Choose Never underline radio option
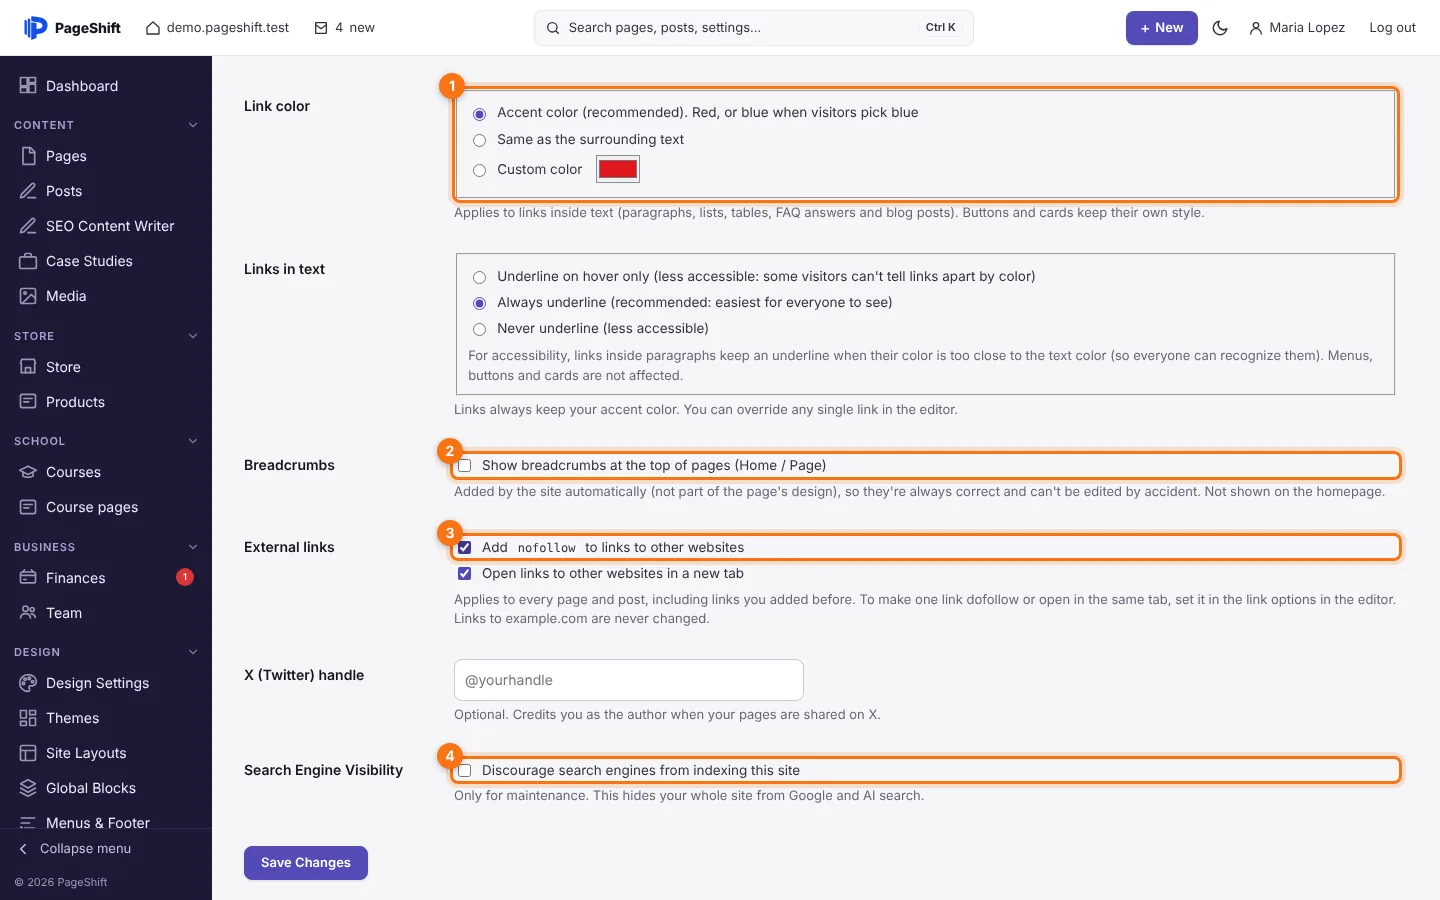This screenshot has width=1440, height=900. [x=480, y=330]
